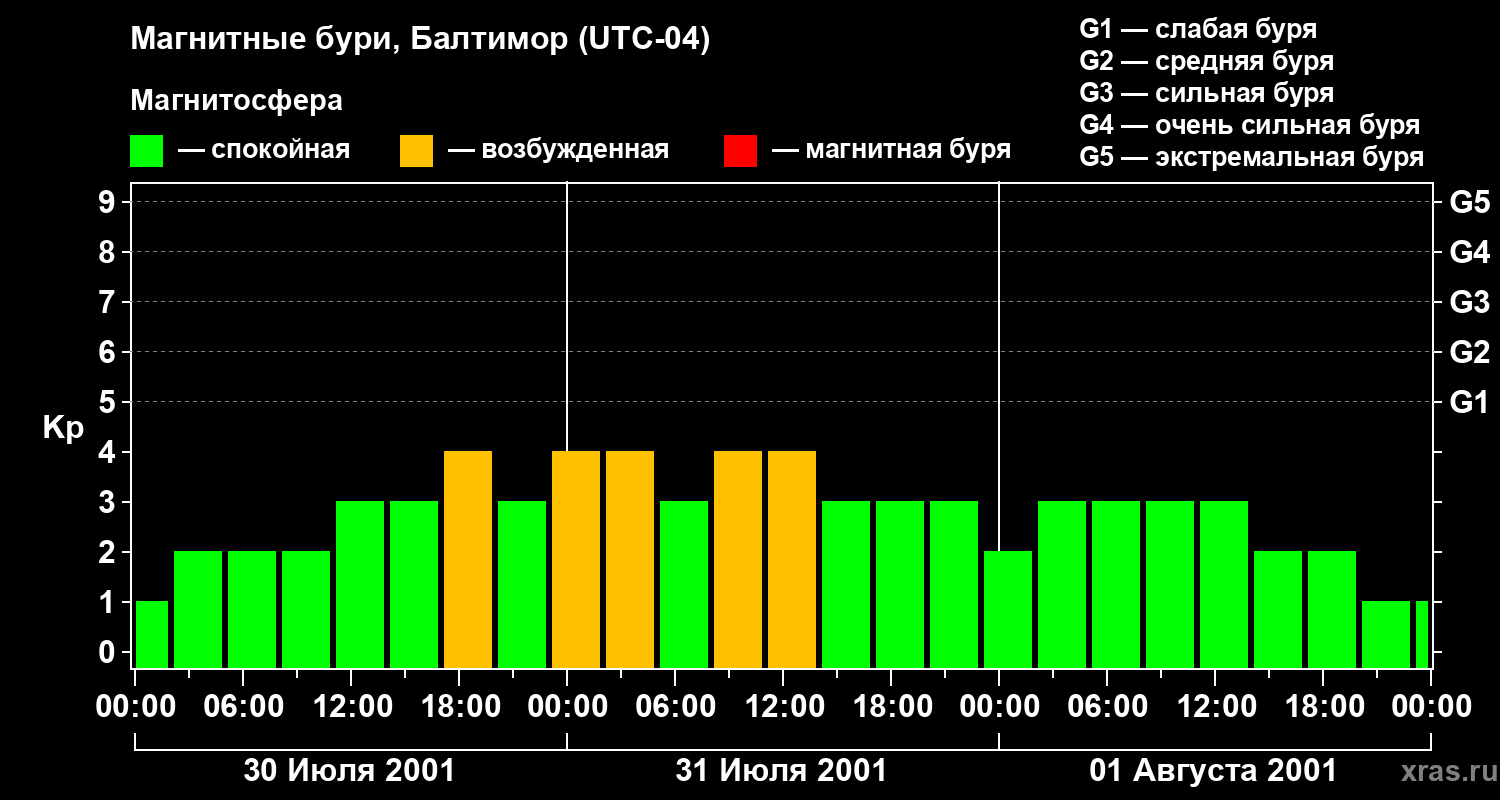This screenshot has width=1500, height=800.
Task: Click the "G5 — экстремальная буря" legend entry
Action: coord(1251,158)
